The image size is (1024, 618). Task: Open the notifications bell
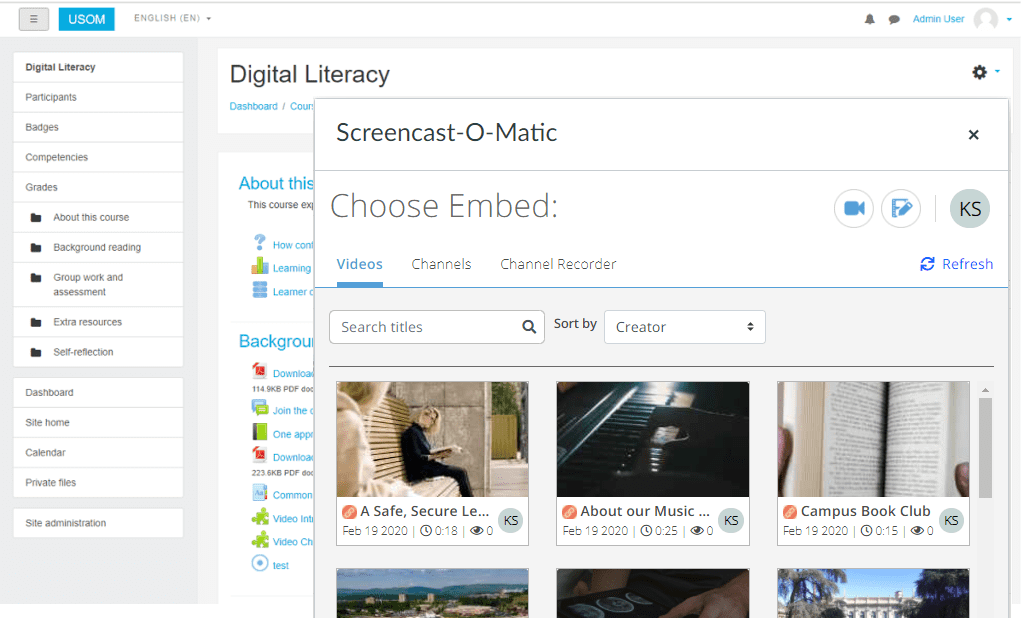869,19
